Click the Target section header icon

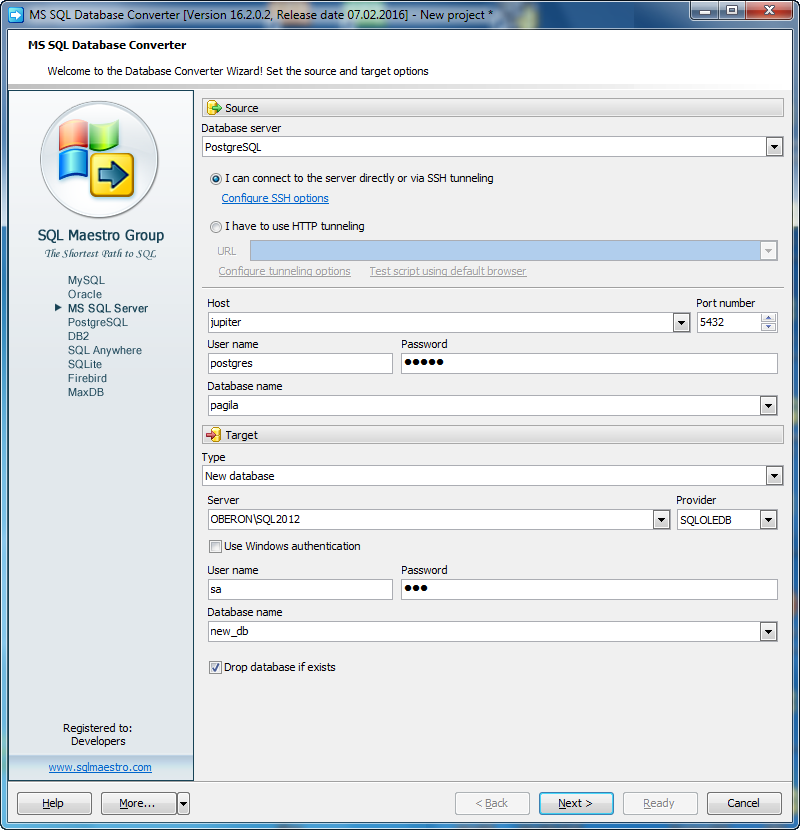click(x=214, y=435)
